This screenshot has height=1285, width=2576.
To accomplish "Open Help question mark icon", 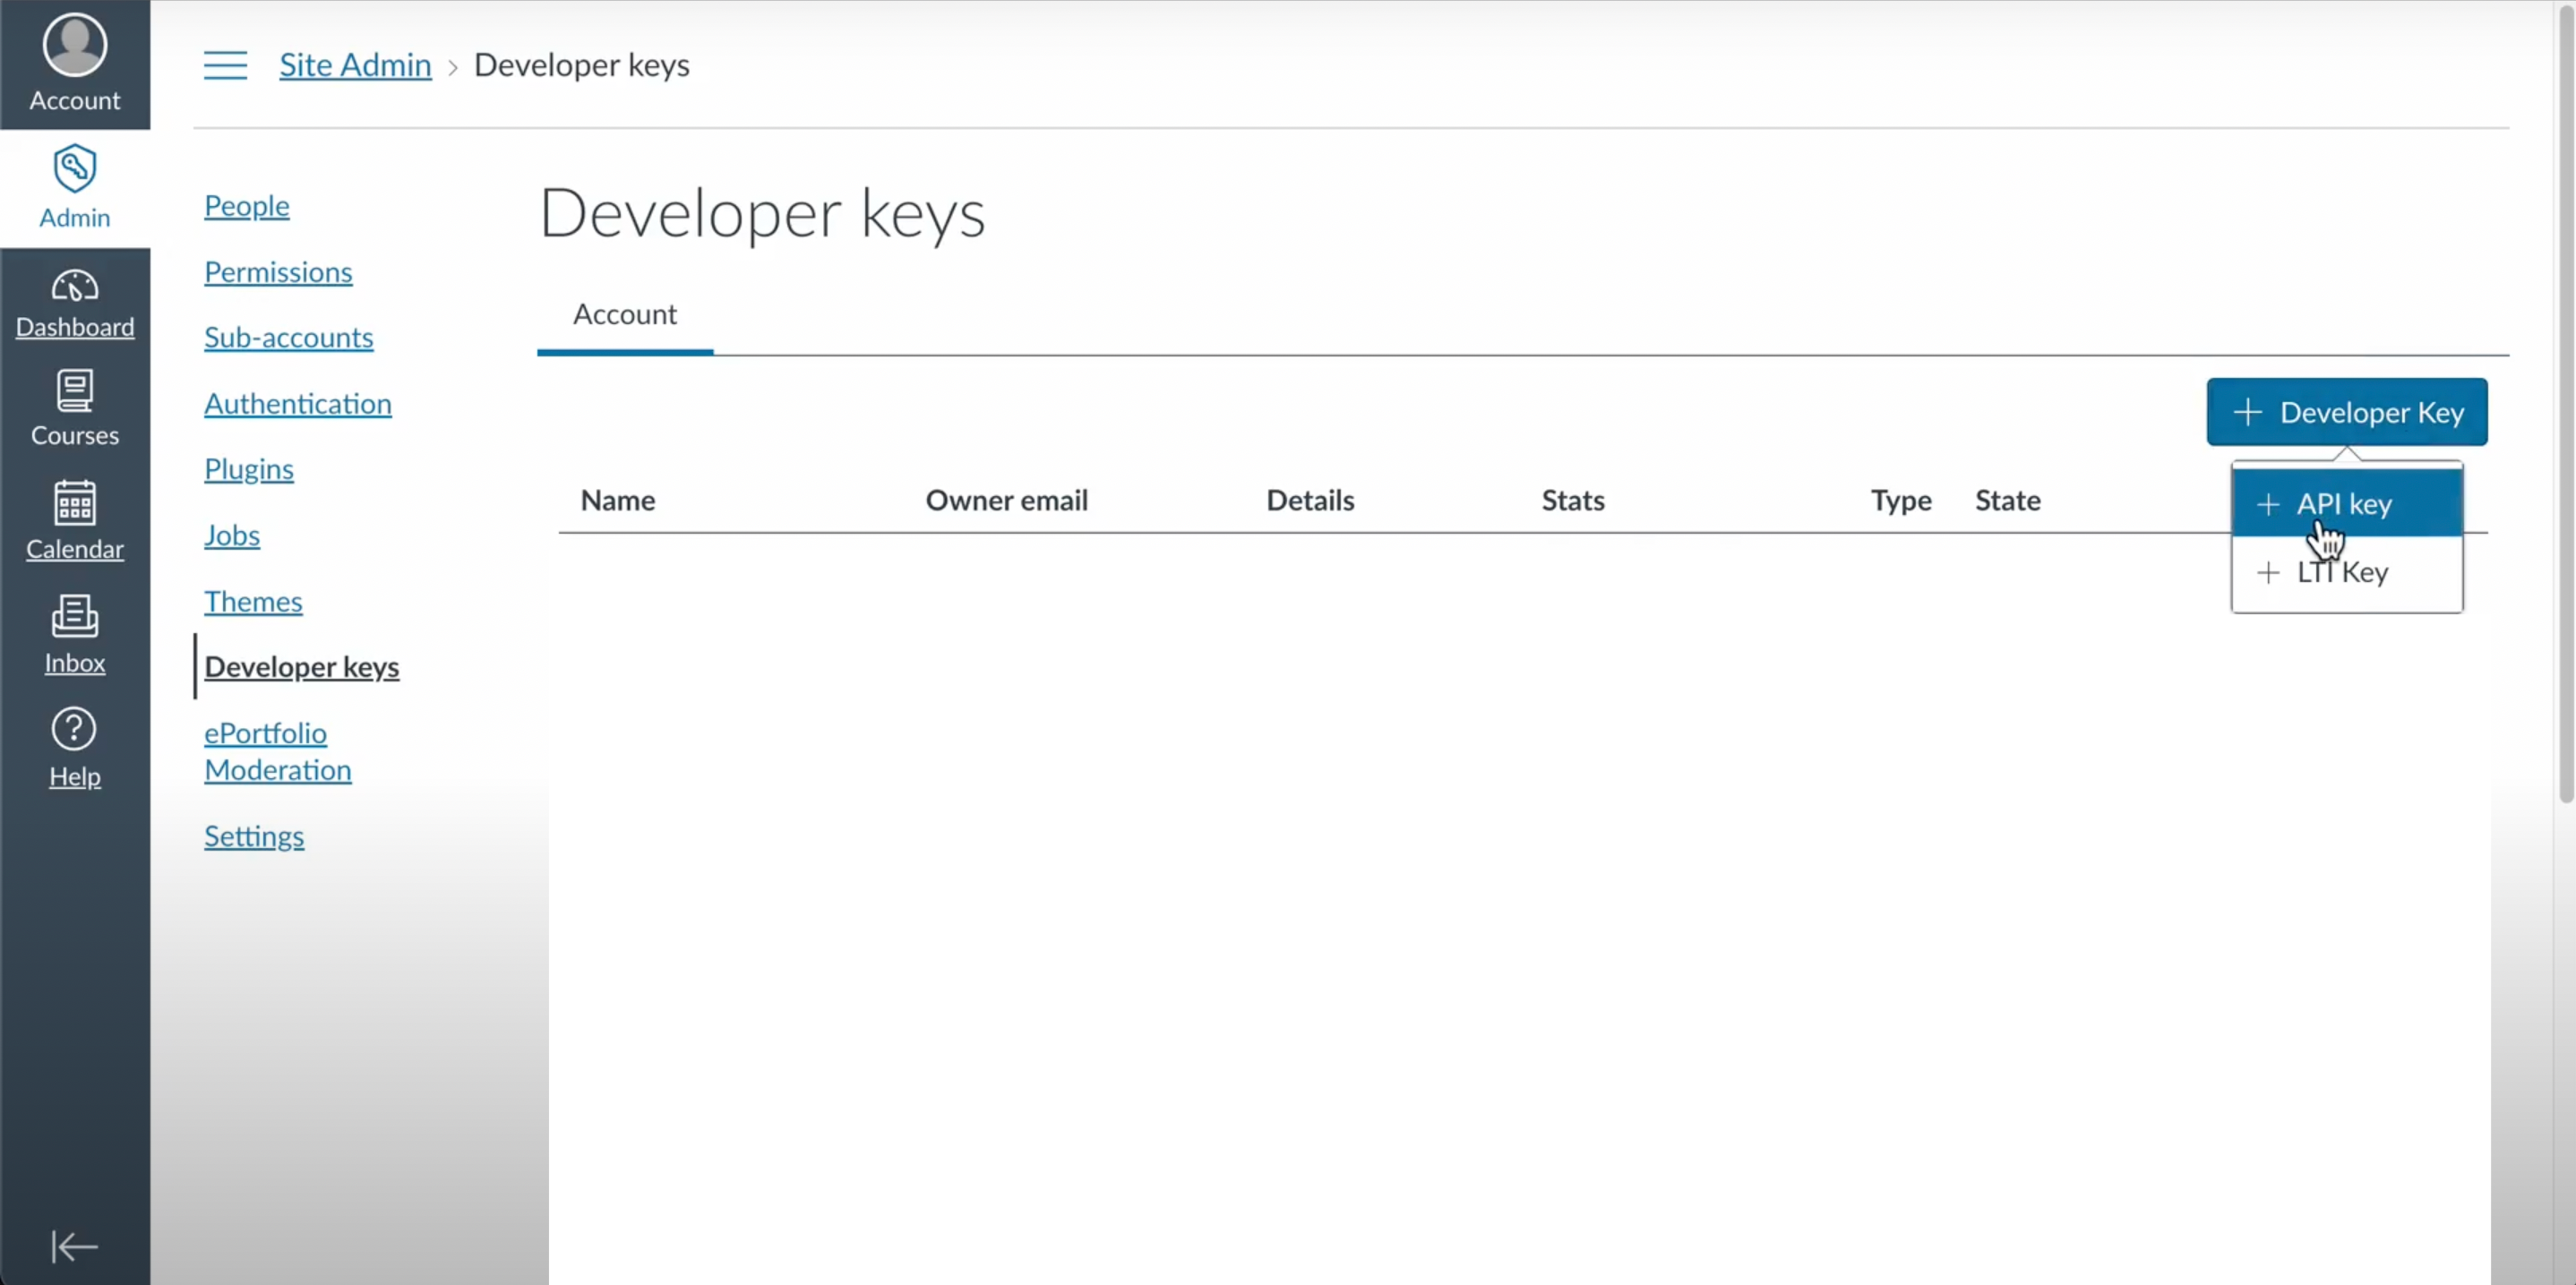I will [74, 729].
